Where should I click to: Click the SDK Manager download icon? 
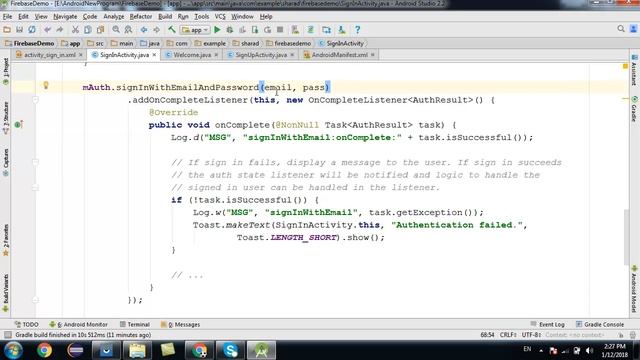pyautogui.click(x=342, y=29)
